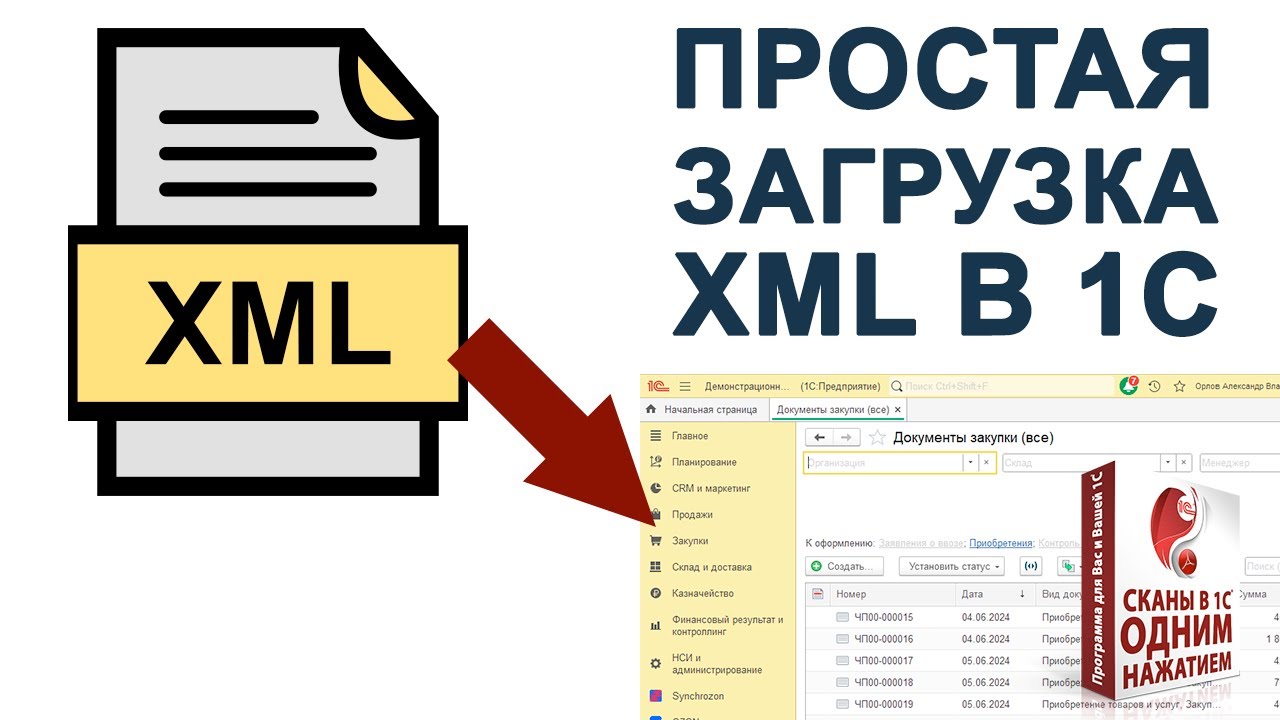
Task: Close the 'Документы закупки (все)' tab
Action: pos(898,410)
